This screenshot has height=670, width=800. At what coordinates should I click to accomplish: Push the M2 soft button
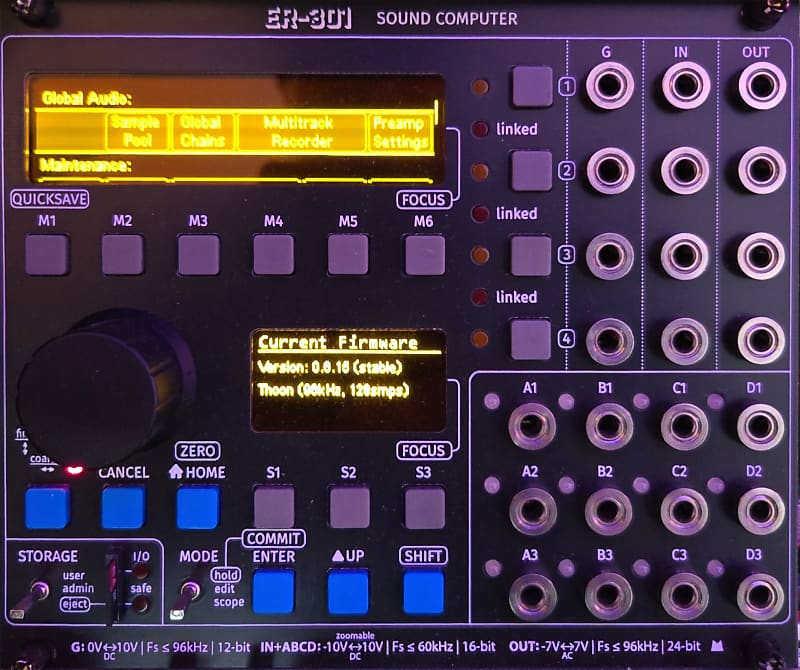(122, 254)
